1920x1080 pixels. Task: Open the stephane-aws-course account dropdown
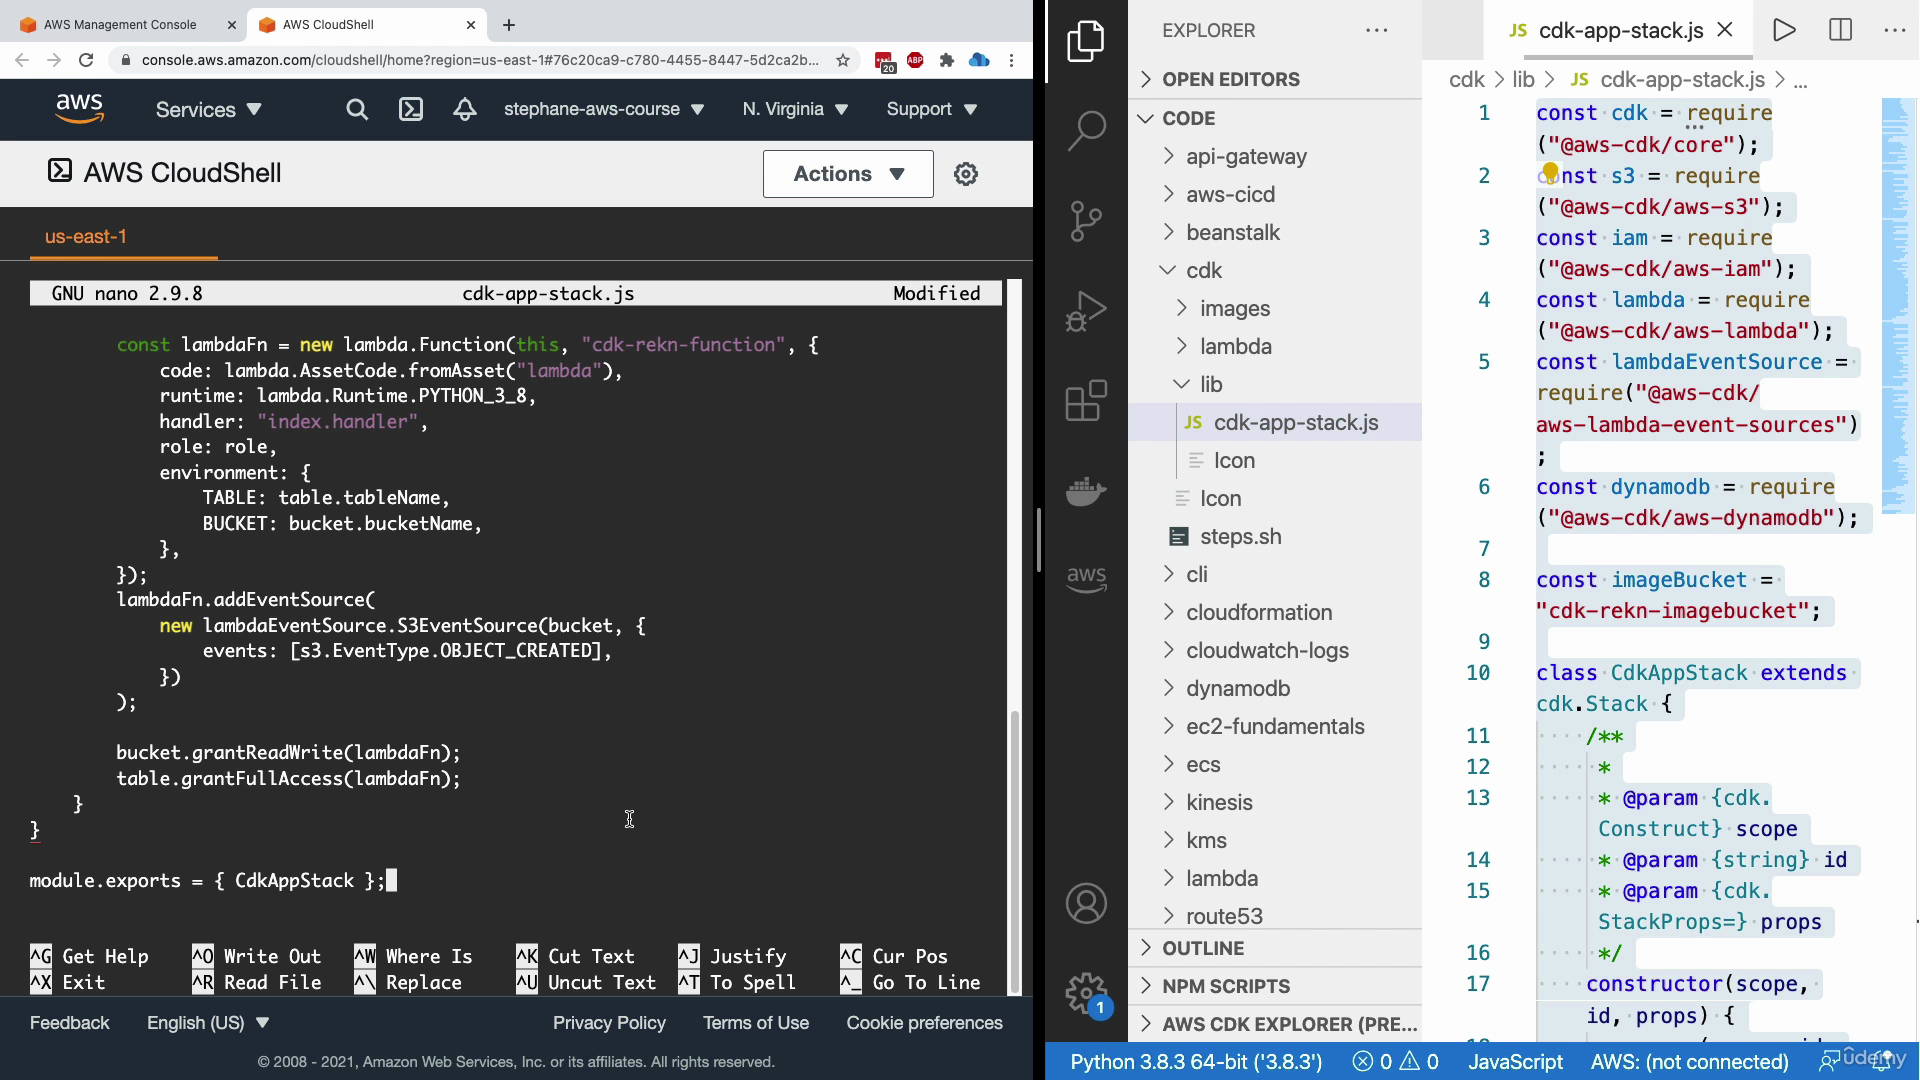pyautogui.click(x=604, y=109)
